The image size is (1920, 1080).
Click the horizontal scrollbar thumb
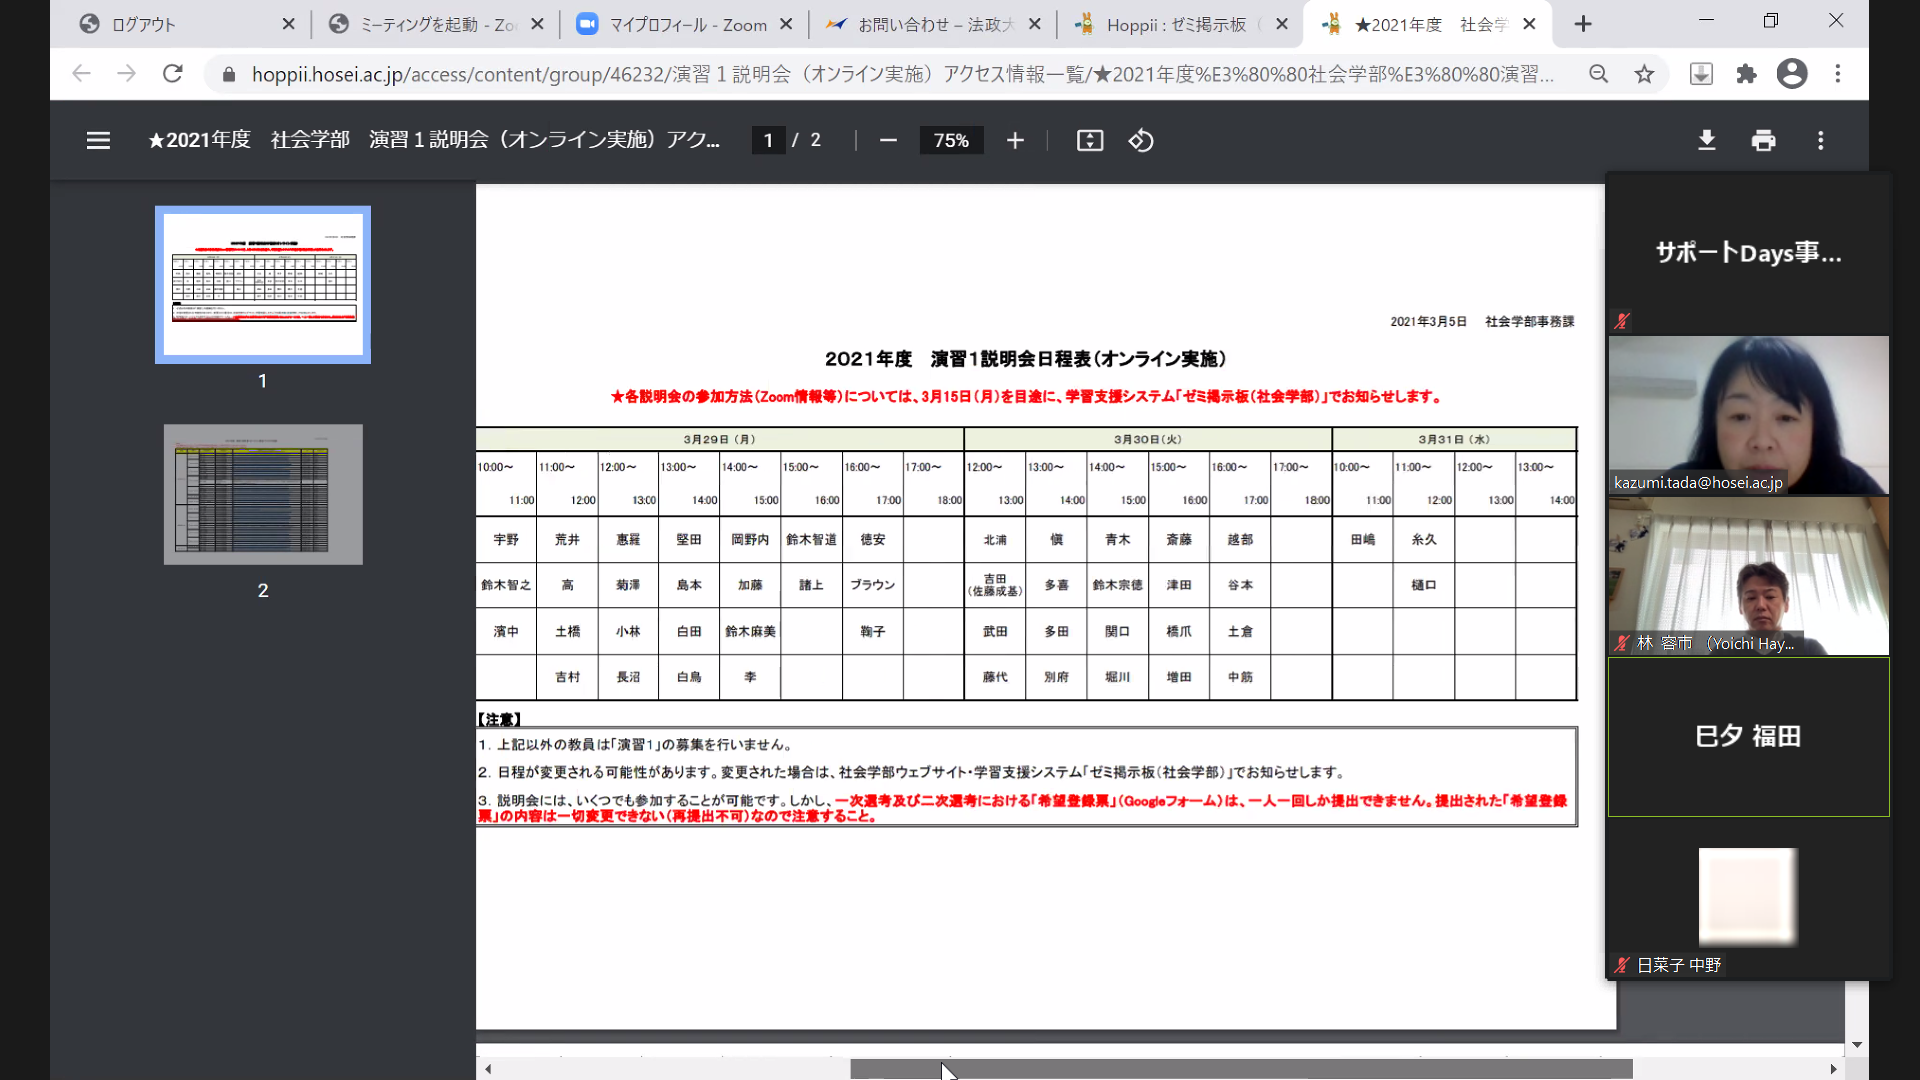pos(1241,1069)
